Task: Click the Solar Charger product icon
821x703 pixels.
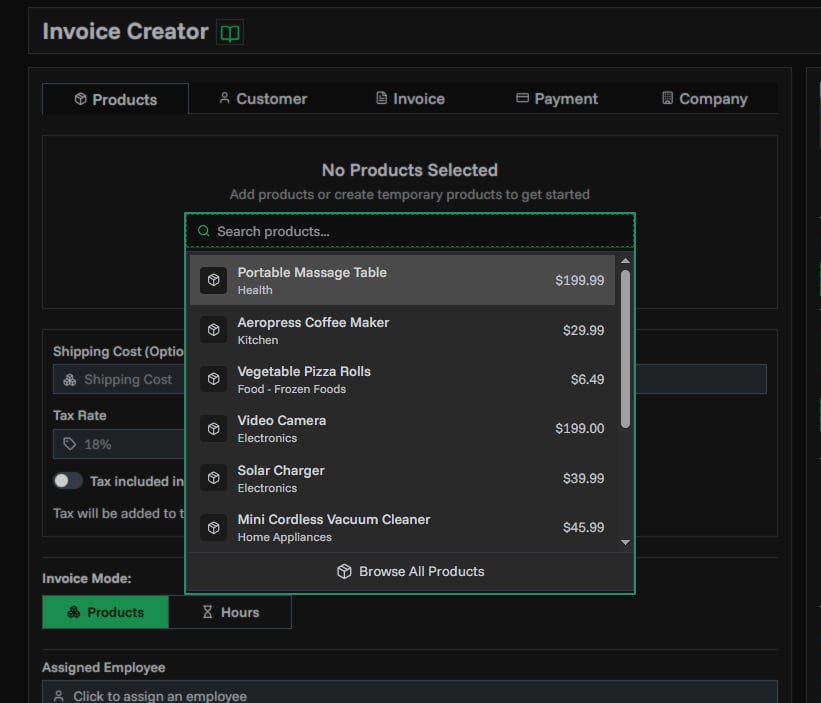Action: point(213,478)
